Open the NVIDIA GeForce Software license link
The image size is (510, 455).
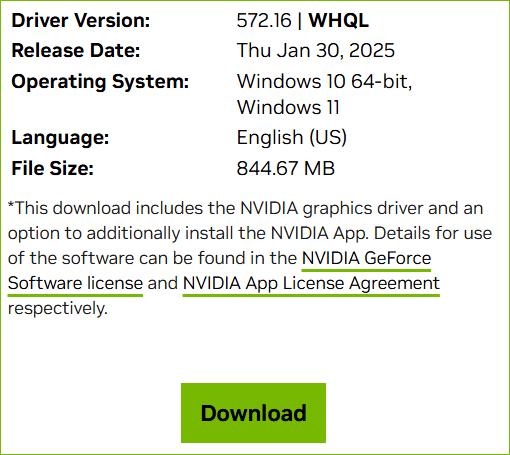pyautogui.click(x=366, y=258)
